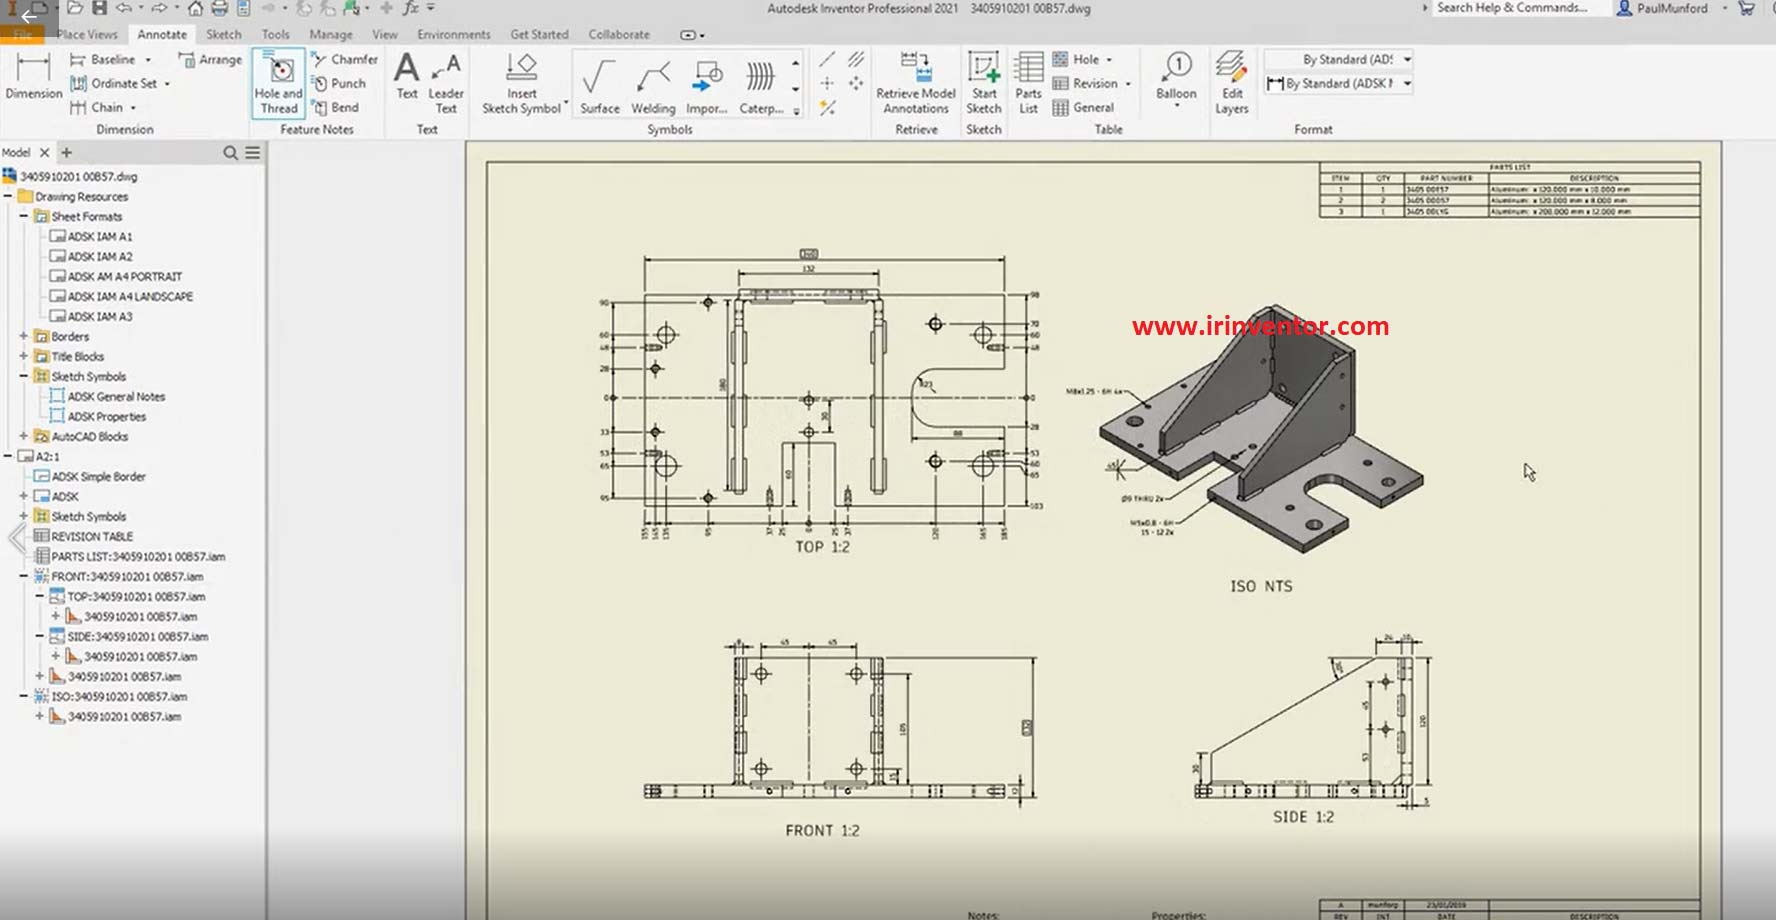Expand the Symbols gallery dropdown
The width and height of the screenshot is (1776, 920).
point(796,112)
